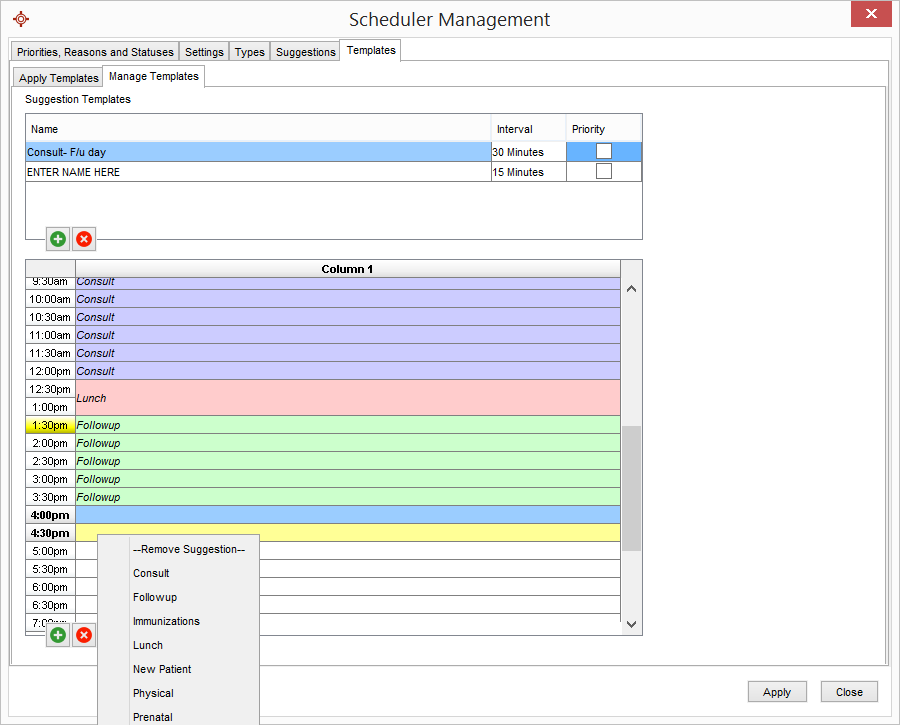
Task: Check Priority box for ENTER NAME HERE template
Action: click(604, 171)
